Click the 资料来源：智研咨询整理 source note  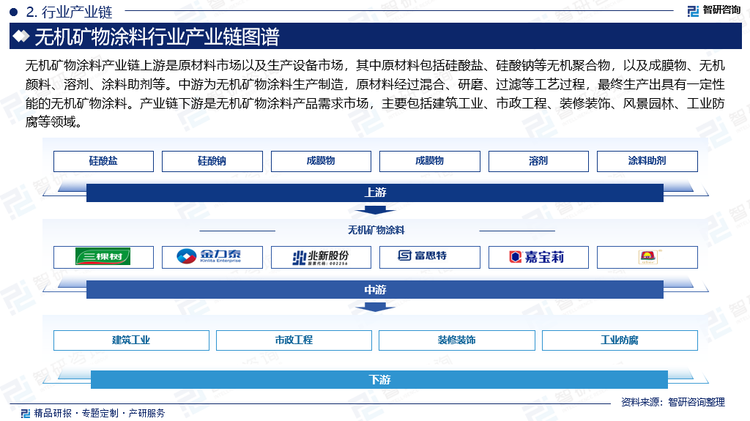click(x=673, y=402)
